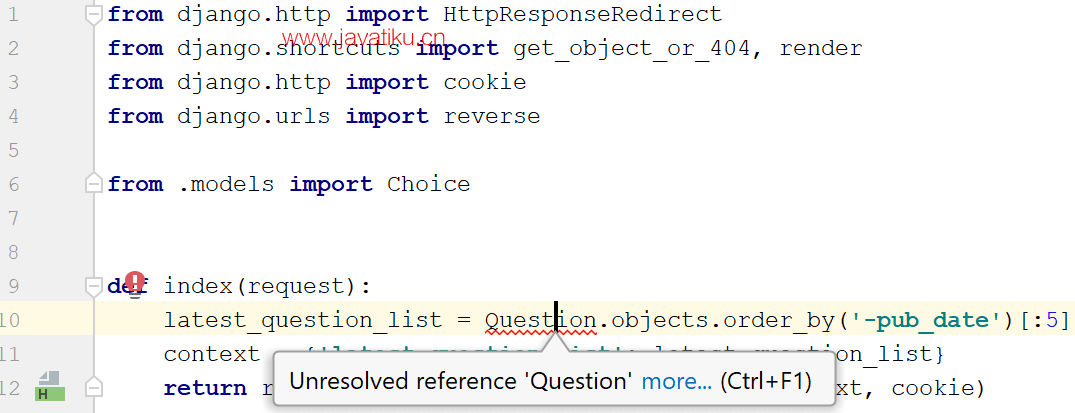1075x413 pixels.
Task: Click the index function name
Action: [x=198, y=286]
